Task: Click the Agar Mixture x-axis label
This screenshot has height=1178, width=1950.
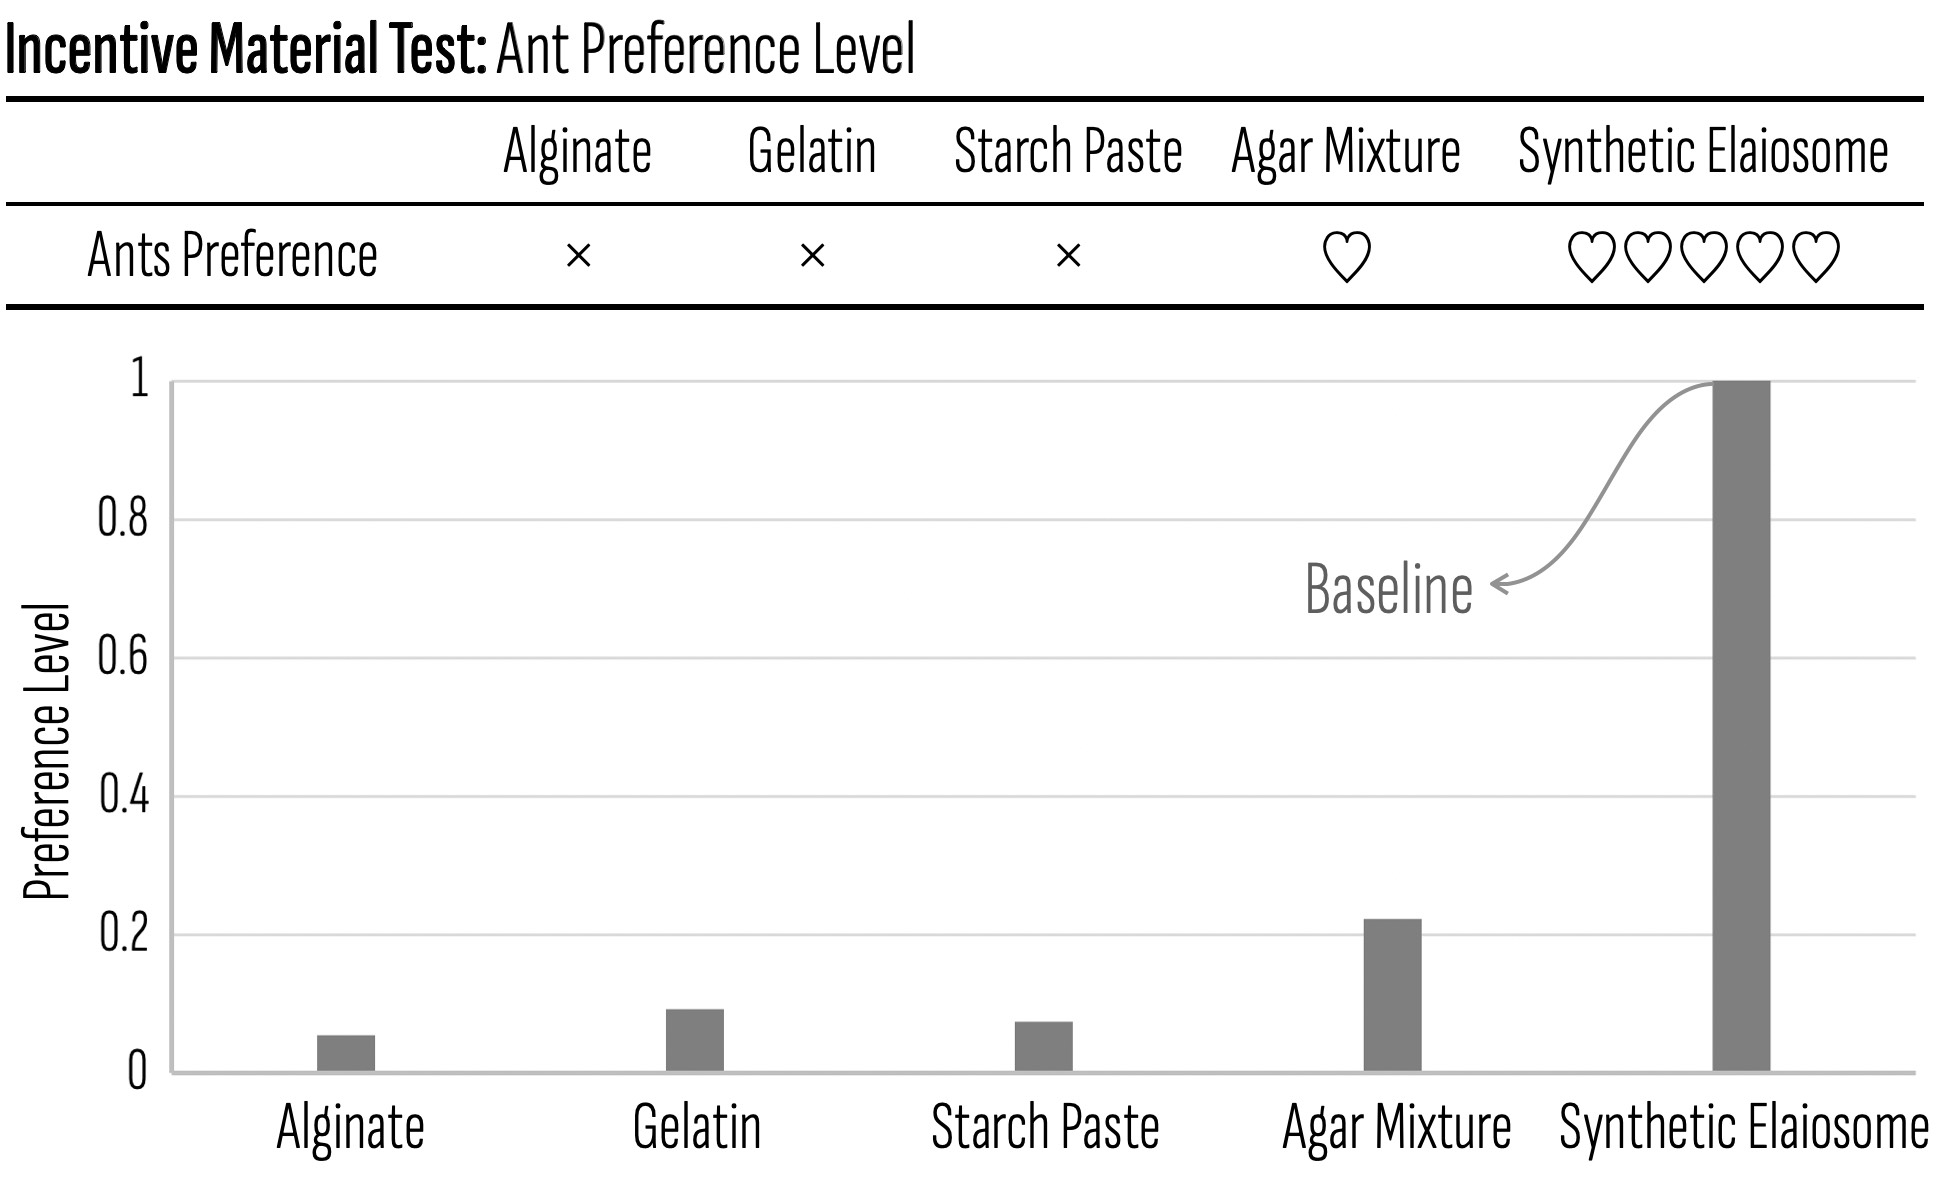Action: pyautogui.click(x=1396, y=1128)
